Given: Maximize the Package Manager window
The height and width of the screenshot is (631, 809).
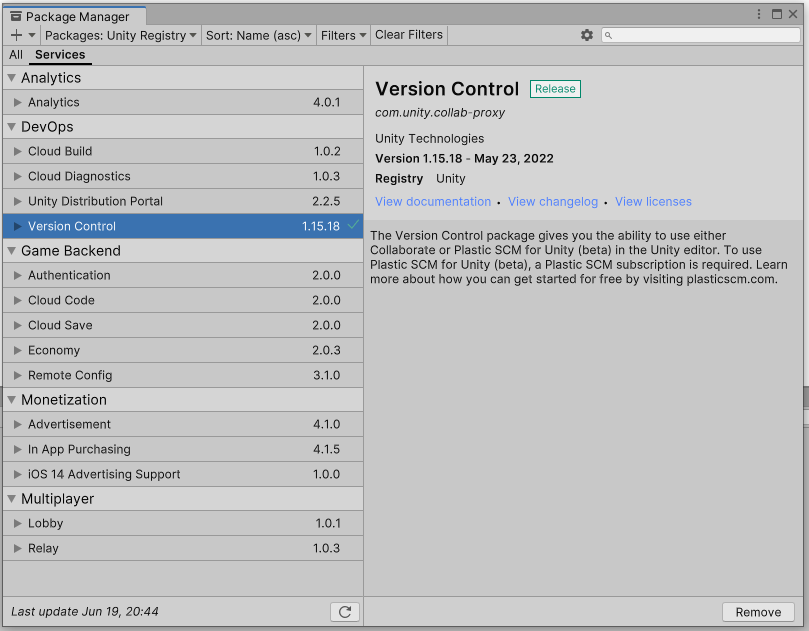Looking at the screenshot, I should [776, 14].
